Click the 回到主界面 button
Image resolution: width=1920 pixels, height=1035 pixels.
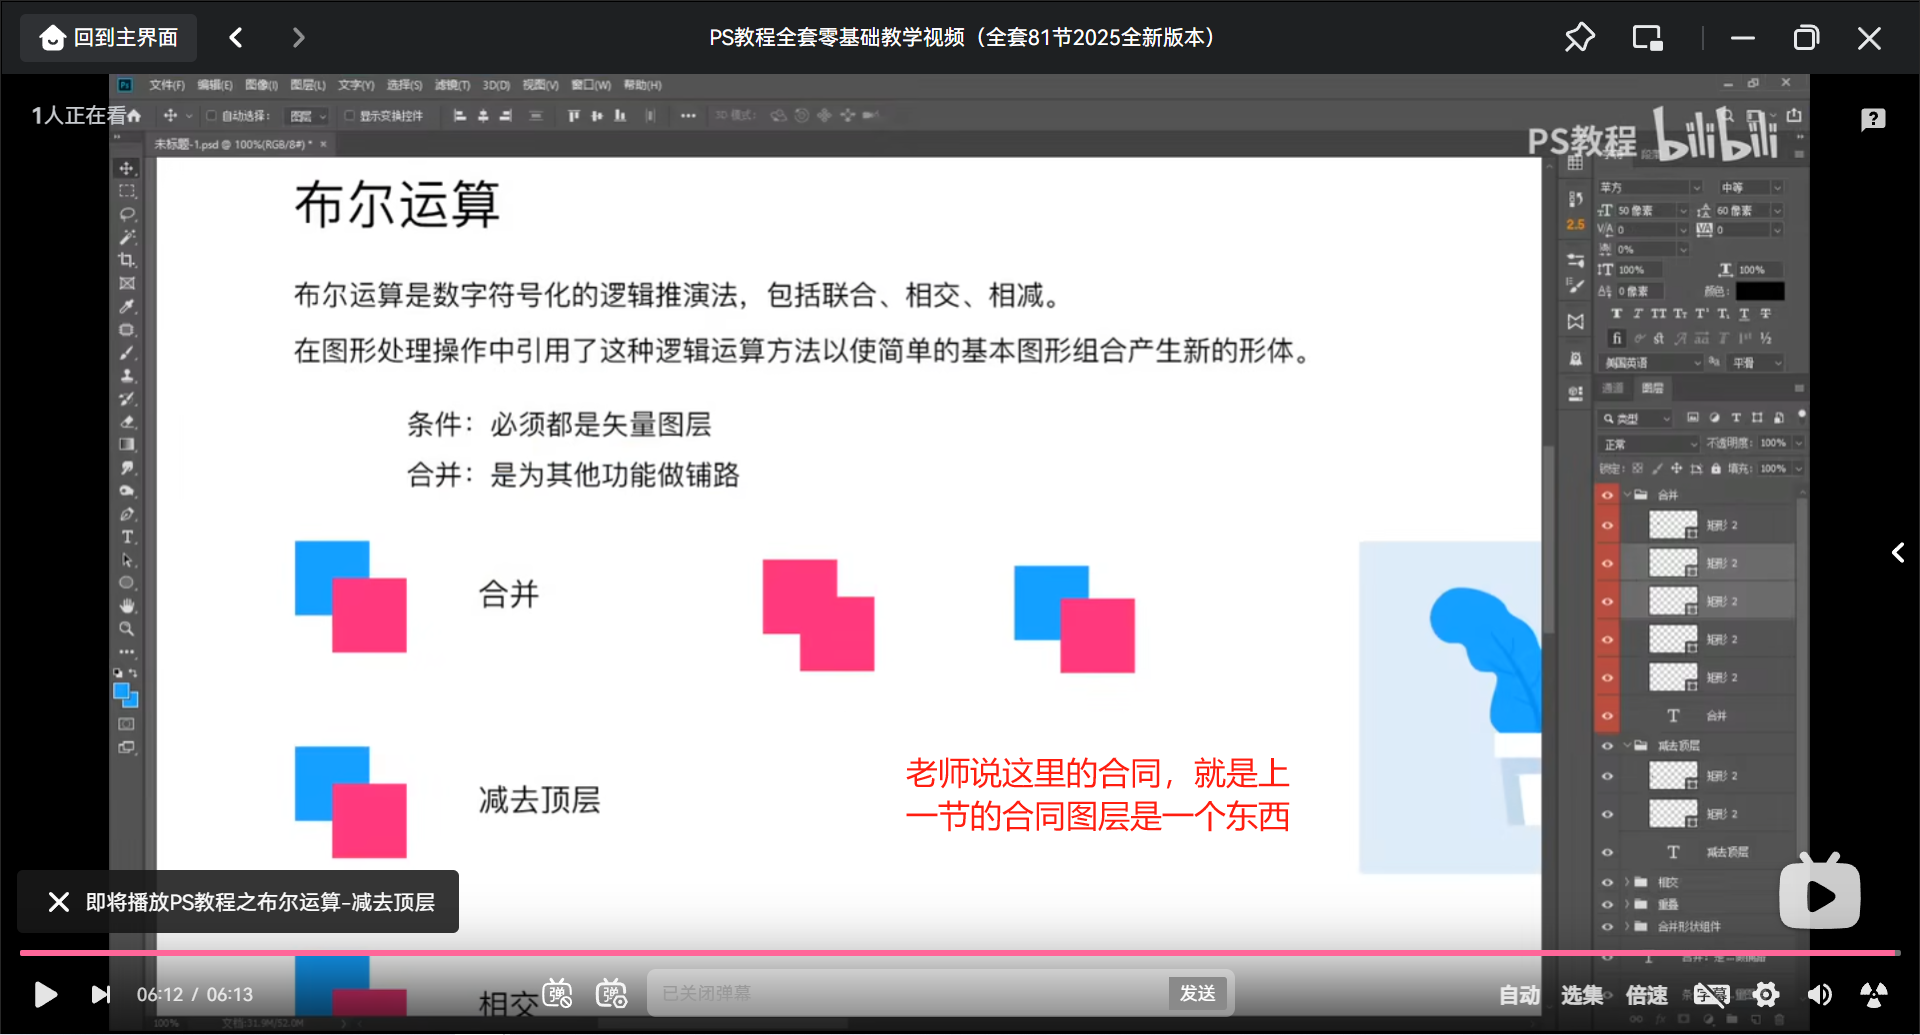108,38
